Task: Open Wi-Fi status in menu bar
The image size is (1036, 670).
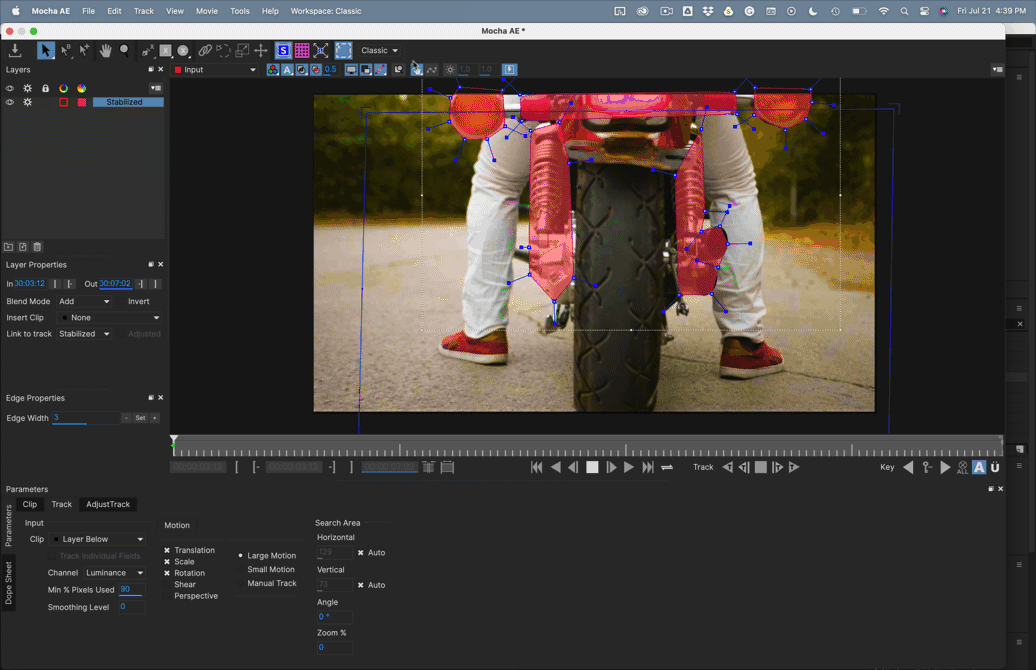Action: (883, 11)
